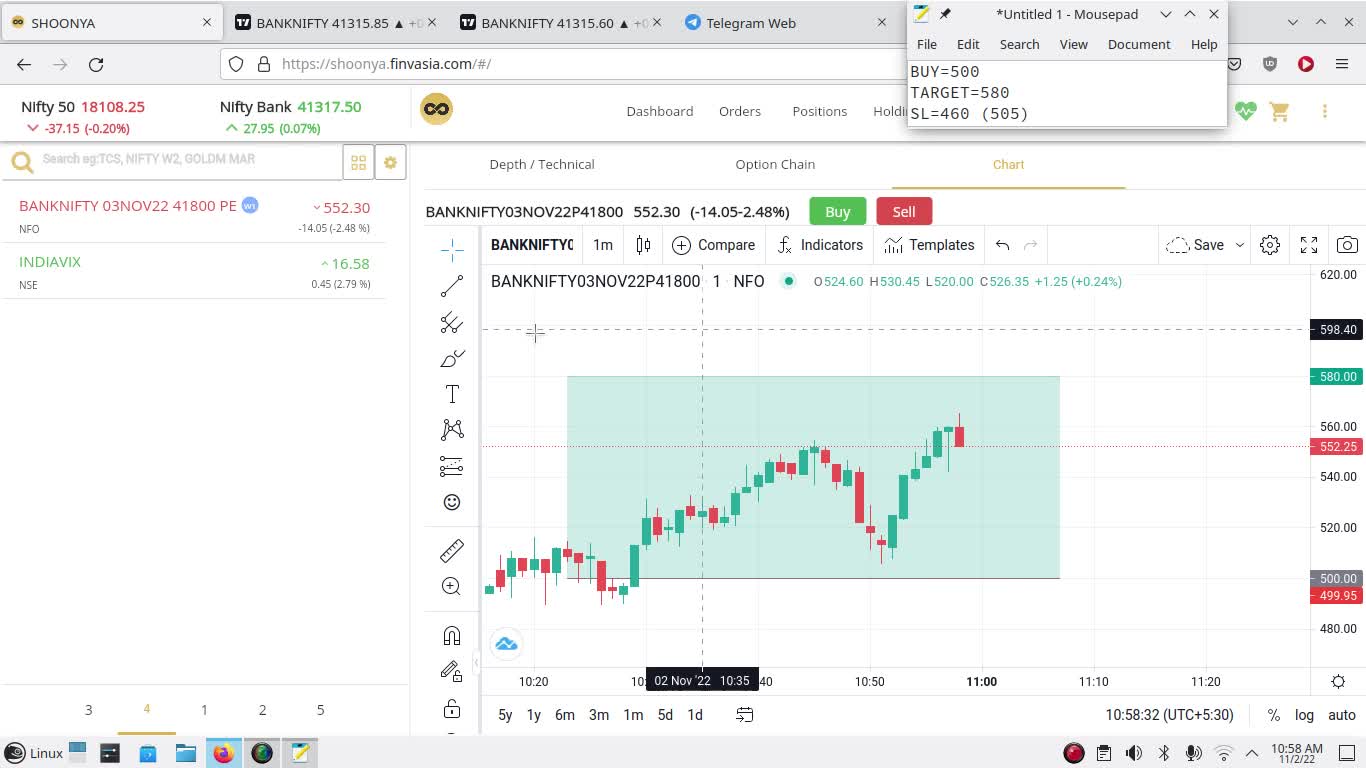Image resolution: width=1366 pixels, height=768 pixels.
Task: Open chart timezone menu UTC+5:30
Action: click(x=1169, y=715)
